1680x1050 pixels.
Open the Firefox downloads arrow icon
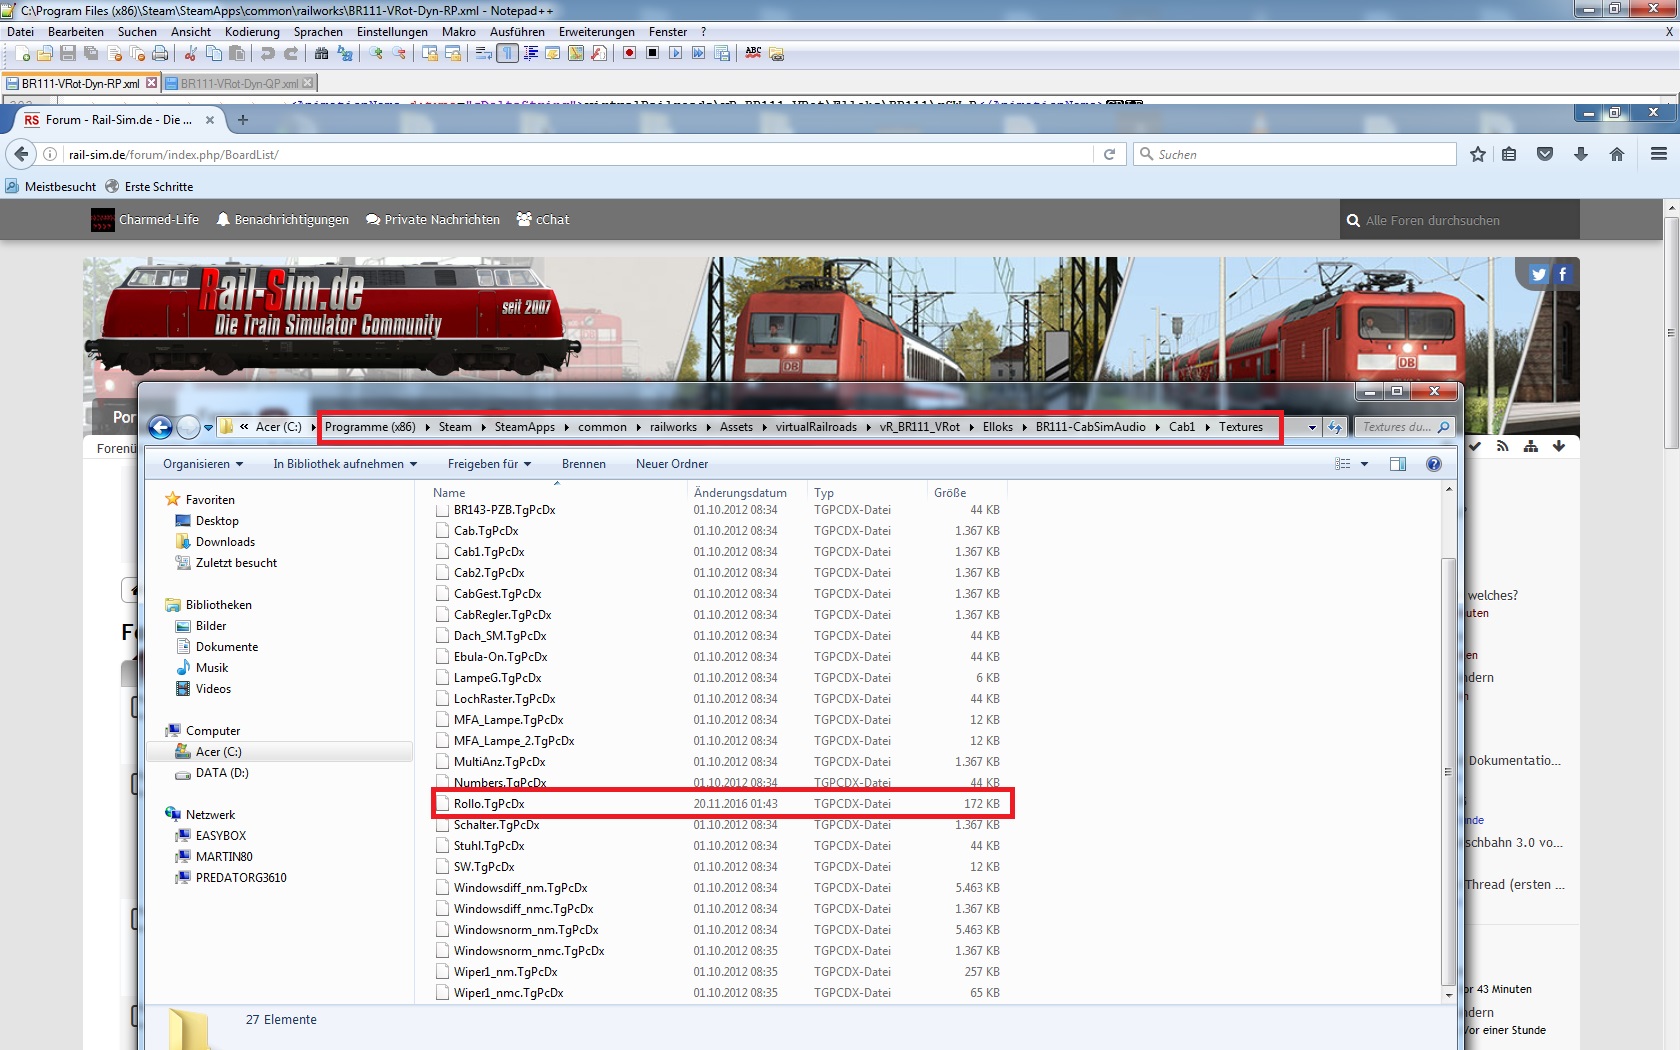pyautogui.click(x=1581, y=154)
